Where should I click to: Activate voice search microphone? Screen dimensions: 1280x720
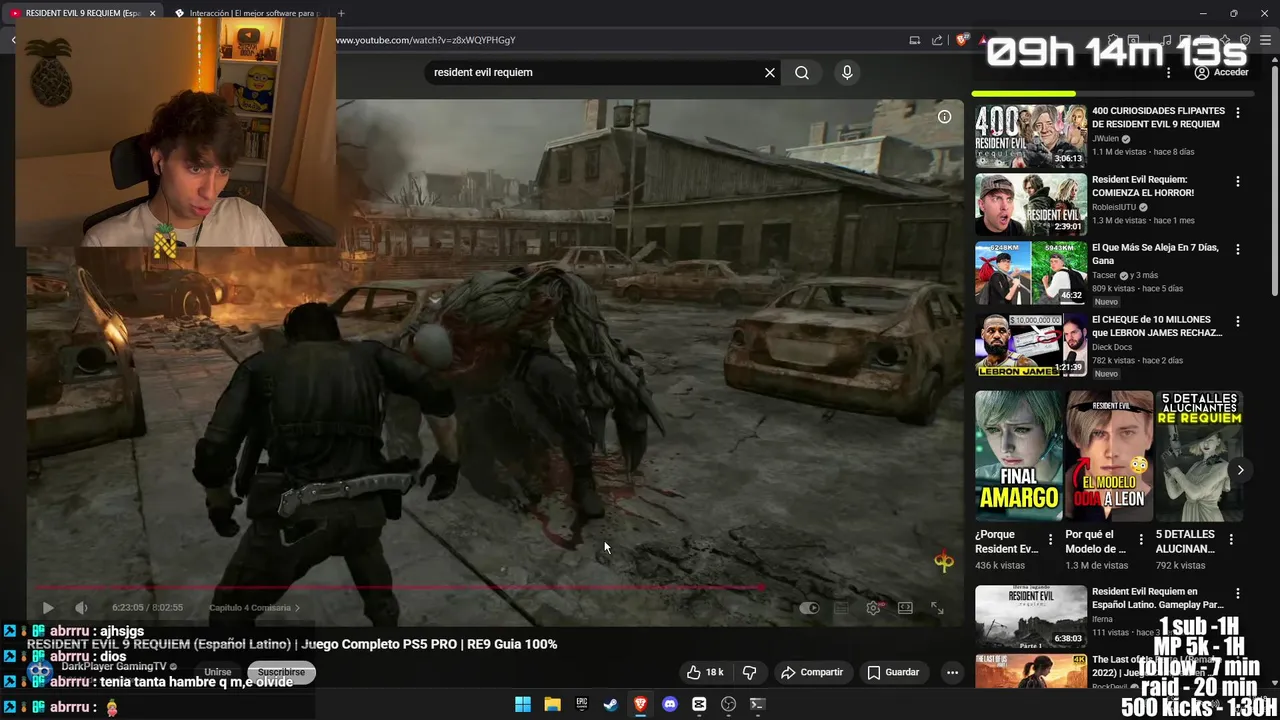tap(847, 72)
